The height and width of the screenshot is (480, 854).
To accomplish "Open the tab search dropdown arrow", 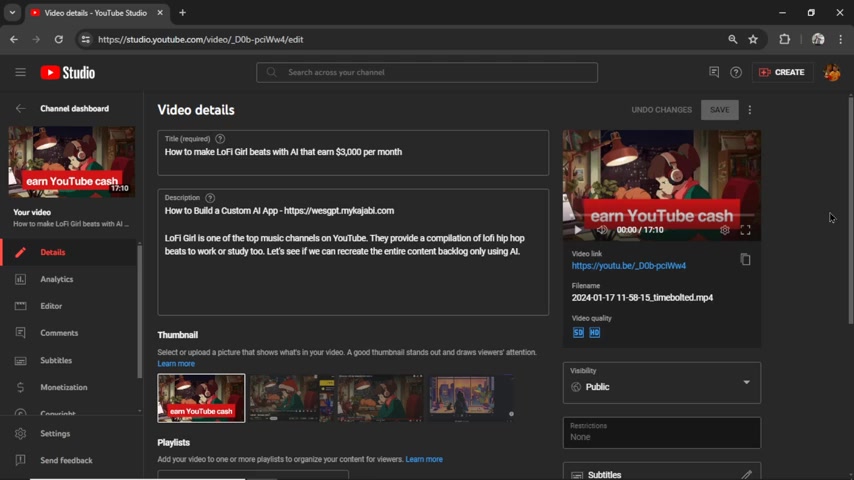I will pos(12,13).
